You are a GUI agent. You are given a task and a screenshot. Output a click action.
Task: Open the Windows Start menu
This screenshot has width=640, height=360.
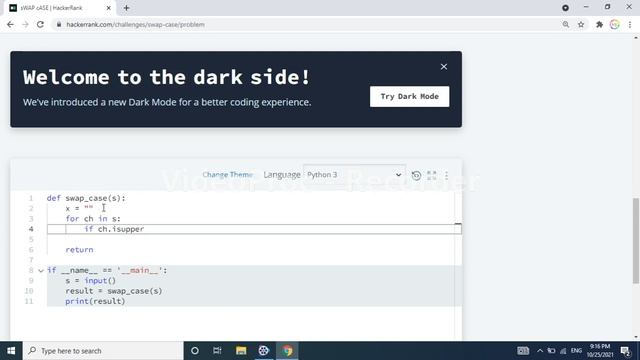(x=11, y=351)
